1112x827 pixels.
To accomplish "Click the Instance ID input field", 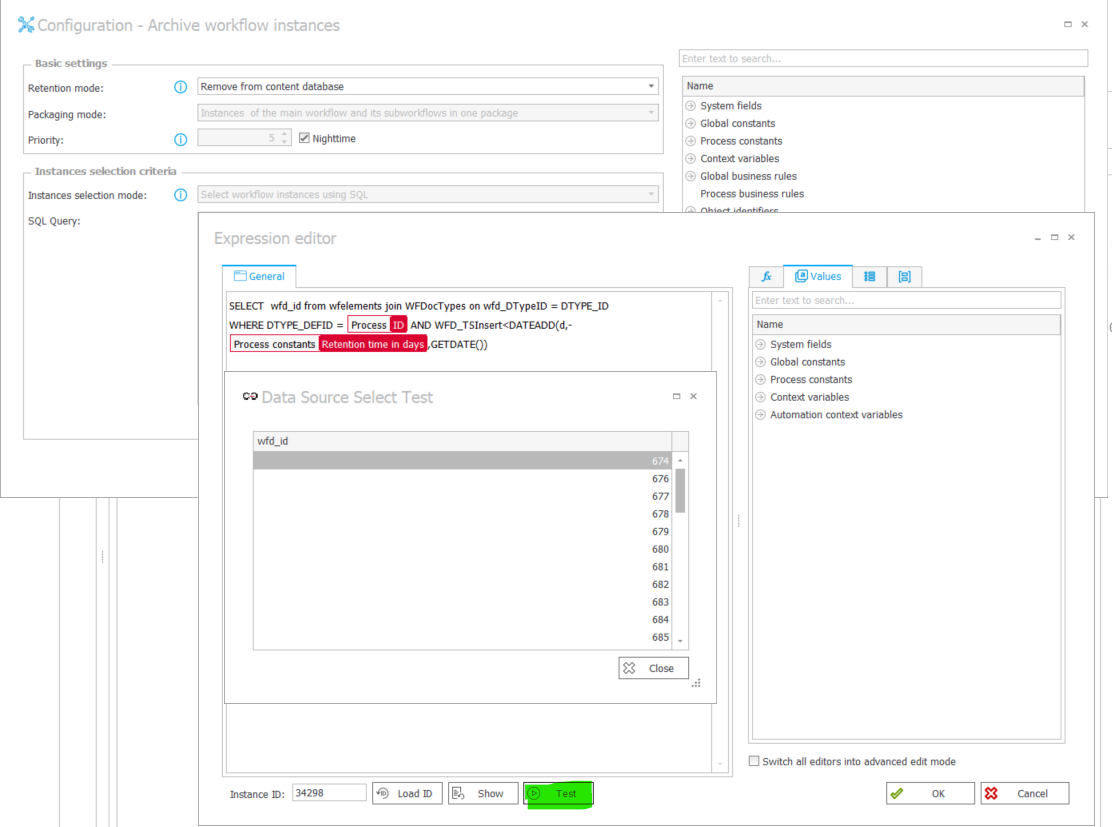I will pos(329,793).
